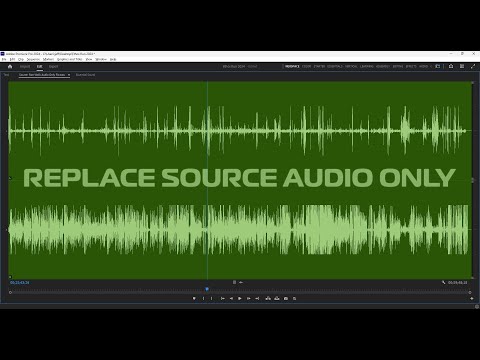The height and width of the screenshot is (360, 480).
Task: Click the Home icon
Action: [x=10, y=66]
